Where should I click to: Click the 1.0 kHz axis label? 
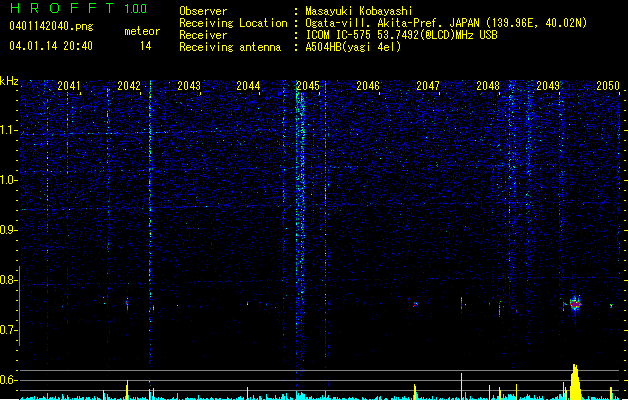7,180
